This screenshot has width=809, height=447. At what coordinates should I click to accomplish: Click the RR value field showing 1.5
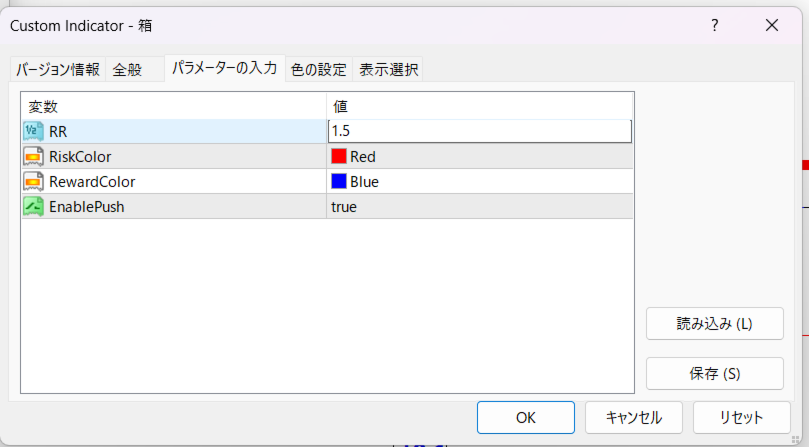point(480,131)
